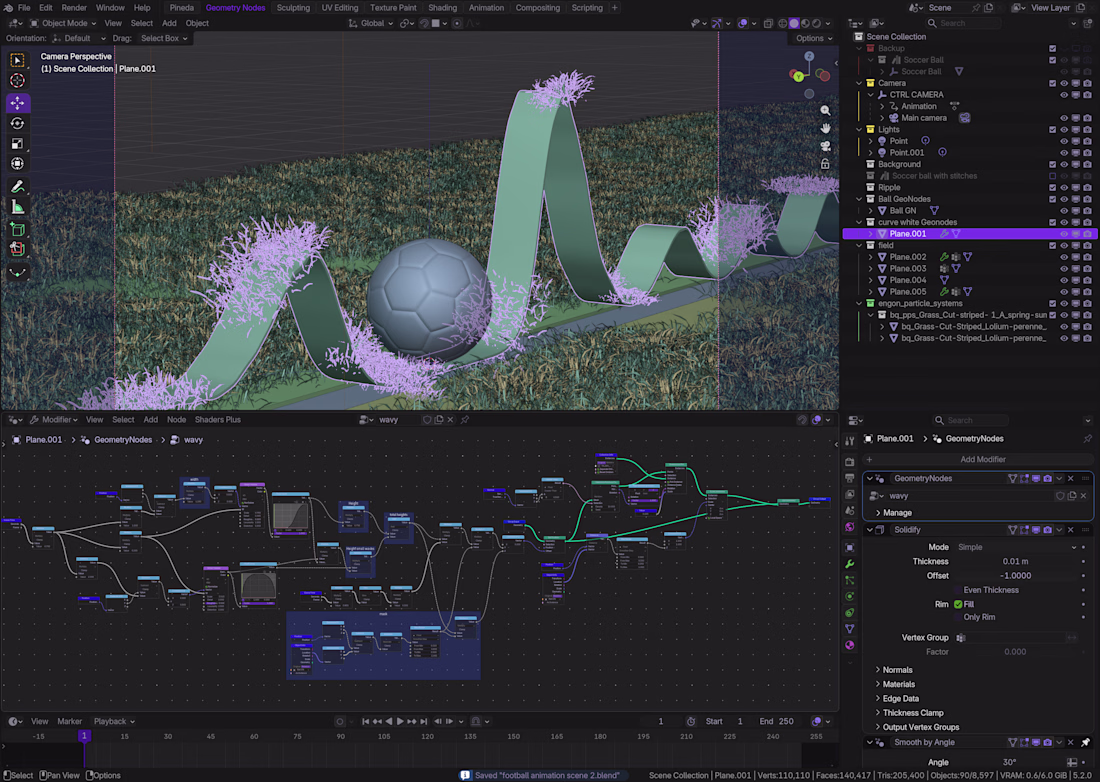Select the Scale tool
The width and height of the screenshot is (1100, 782).
pos(18,144)
